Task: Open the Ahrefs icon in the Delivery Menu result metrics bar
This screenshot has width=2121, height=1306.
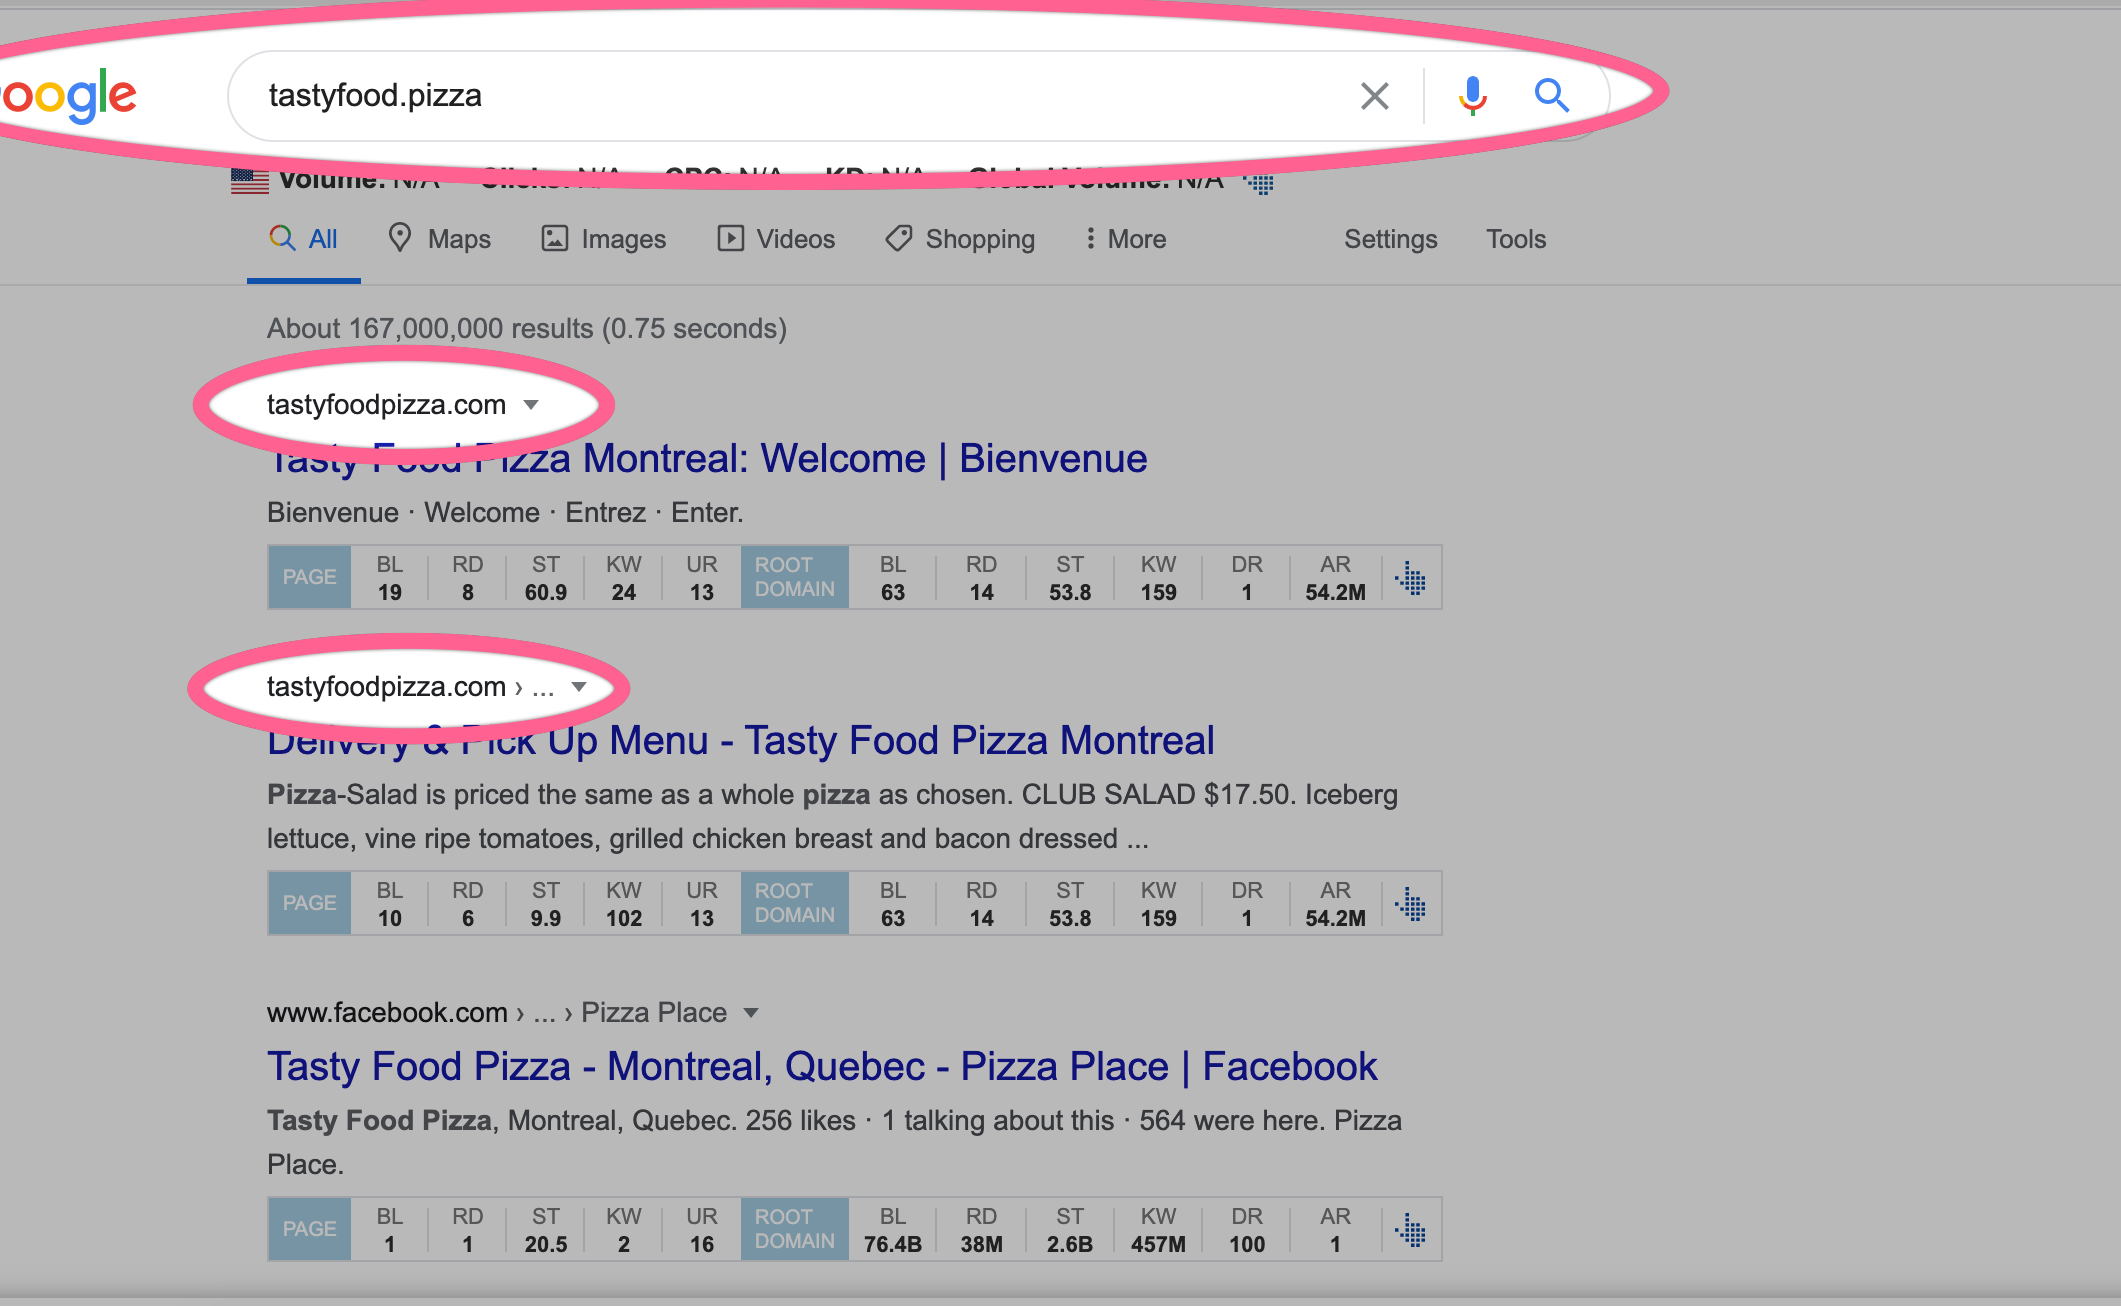Action: [1411, 904]
